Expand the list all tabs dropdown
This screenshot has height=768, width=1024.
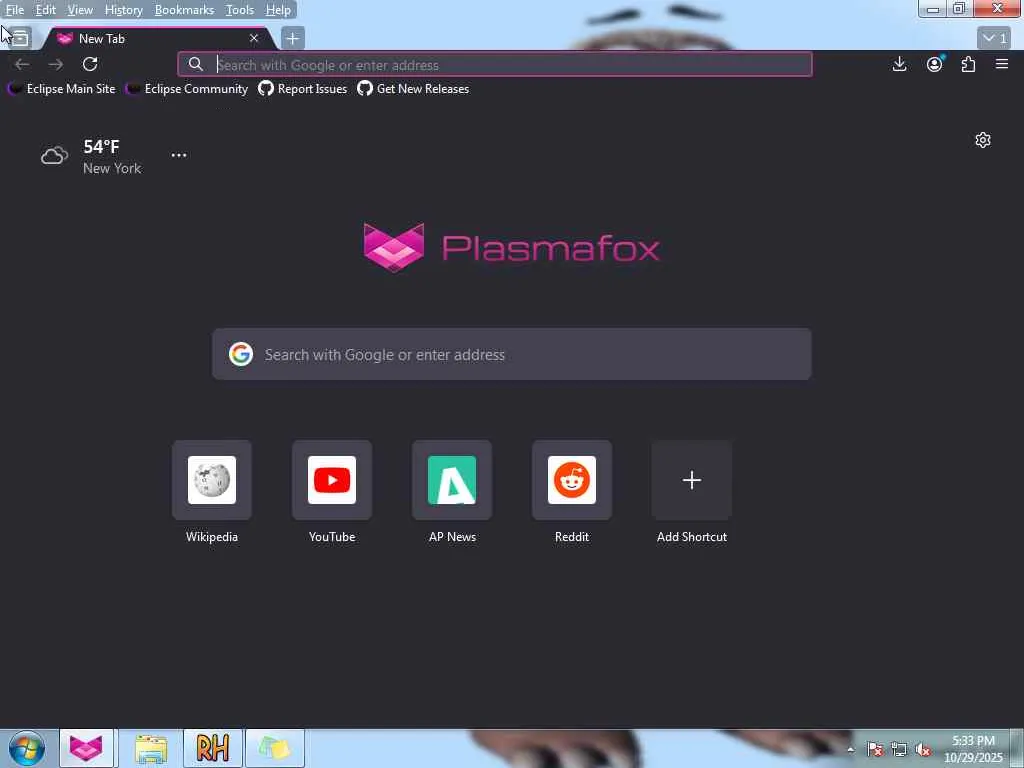pos(995,38)
